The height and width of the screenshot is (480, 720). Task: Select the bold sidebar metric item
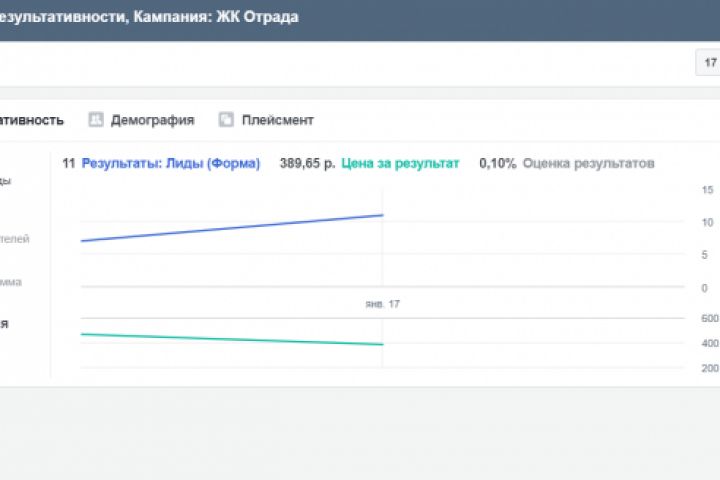tap(5, 324)
